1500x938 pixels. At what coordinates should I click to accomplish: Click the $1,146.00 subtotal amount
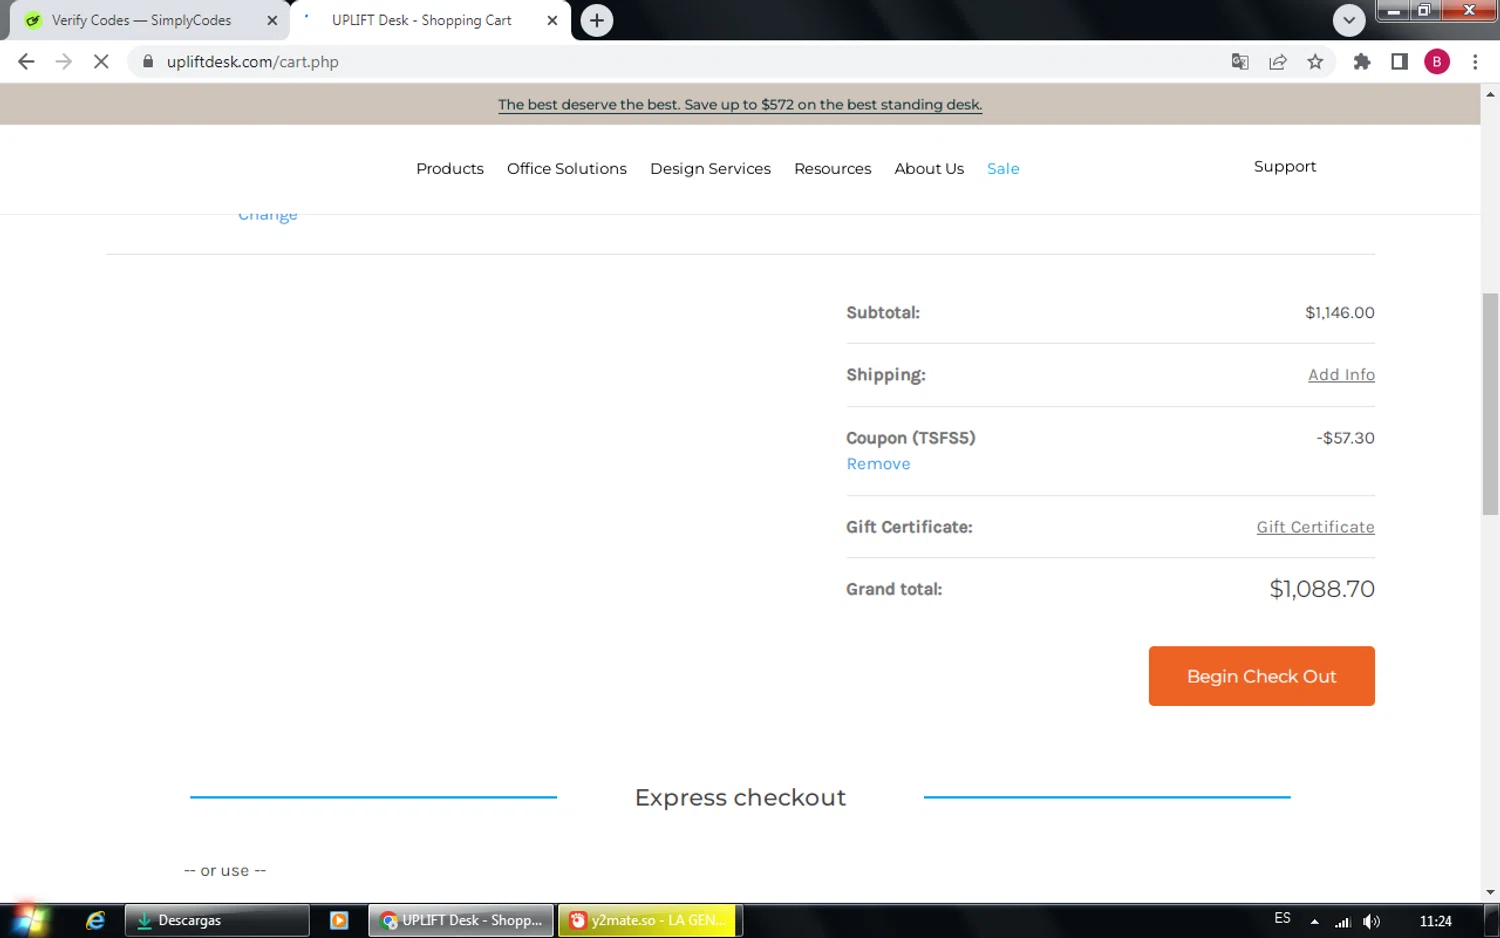tap(1339, 313)
